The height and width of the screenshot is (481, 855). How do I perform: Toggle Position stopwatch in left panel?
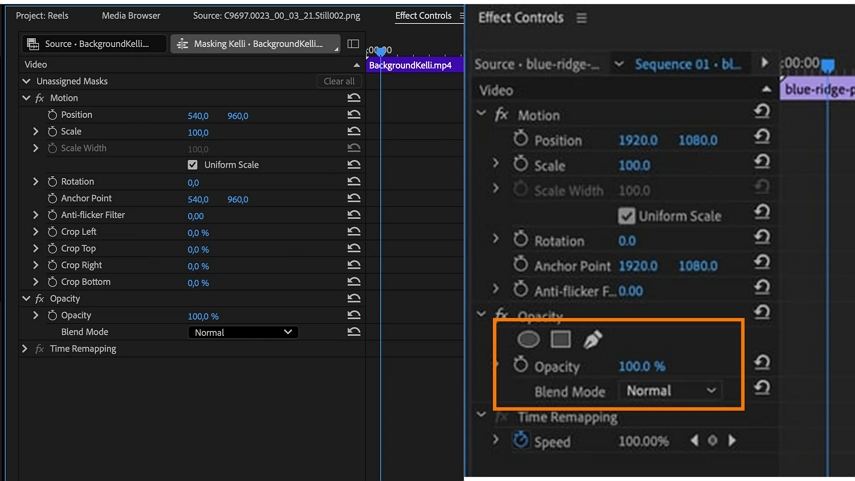pos(52,115)
